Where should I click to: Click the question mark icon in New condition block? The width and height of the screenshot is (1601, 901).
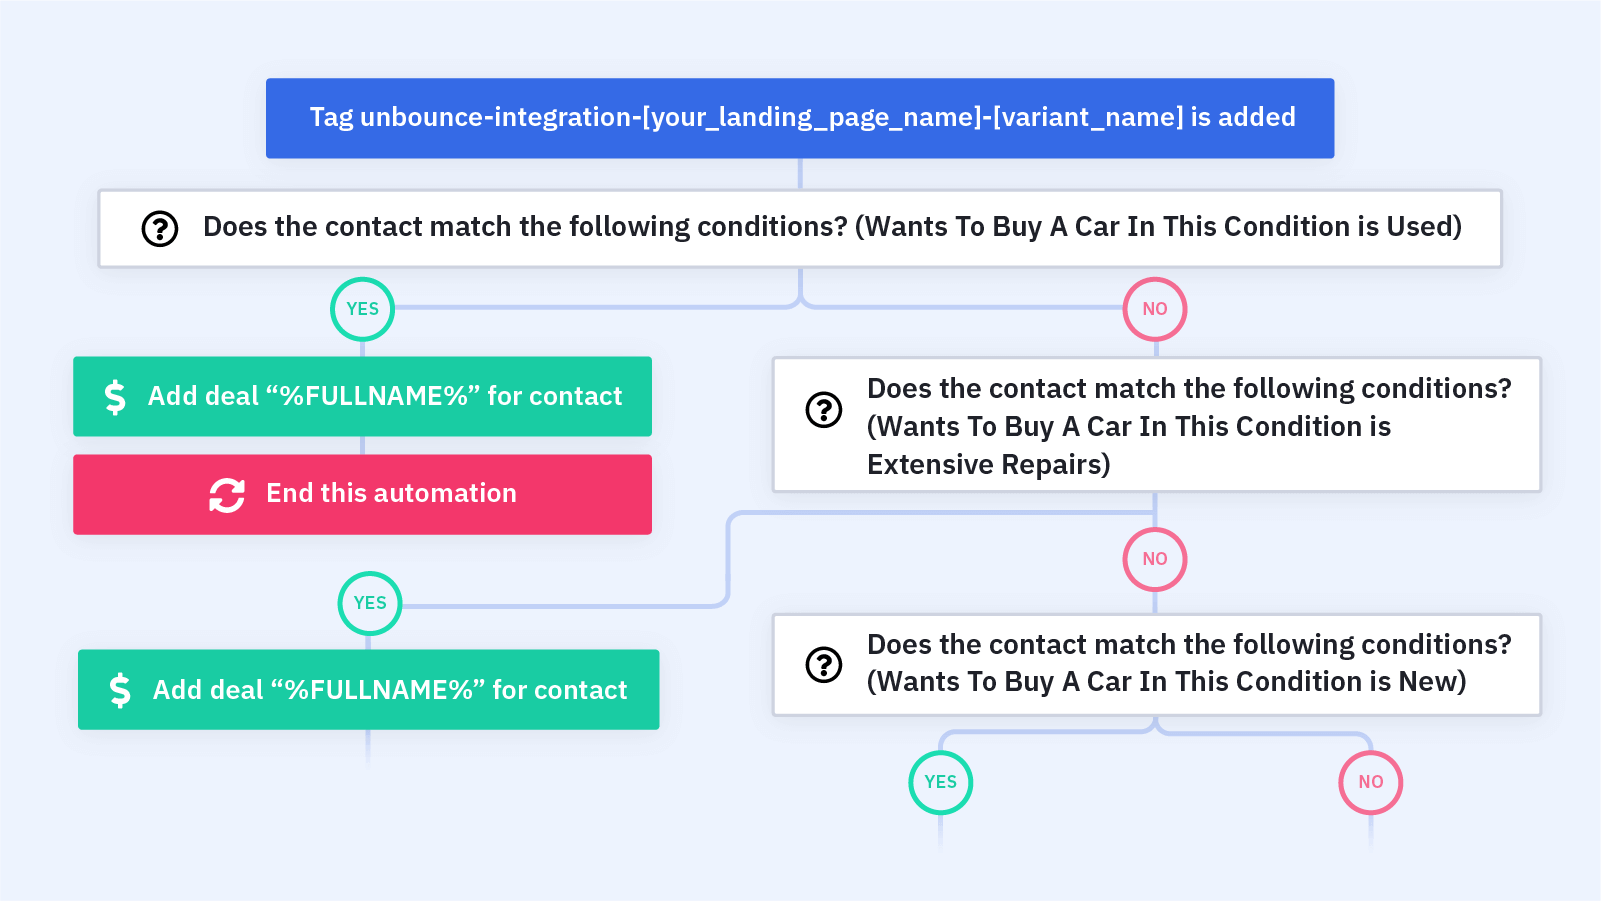click(824, 664)
